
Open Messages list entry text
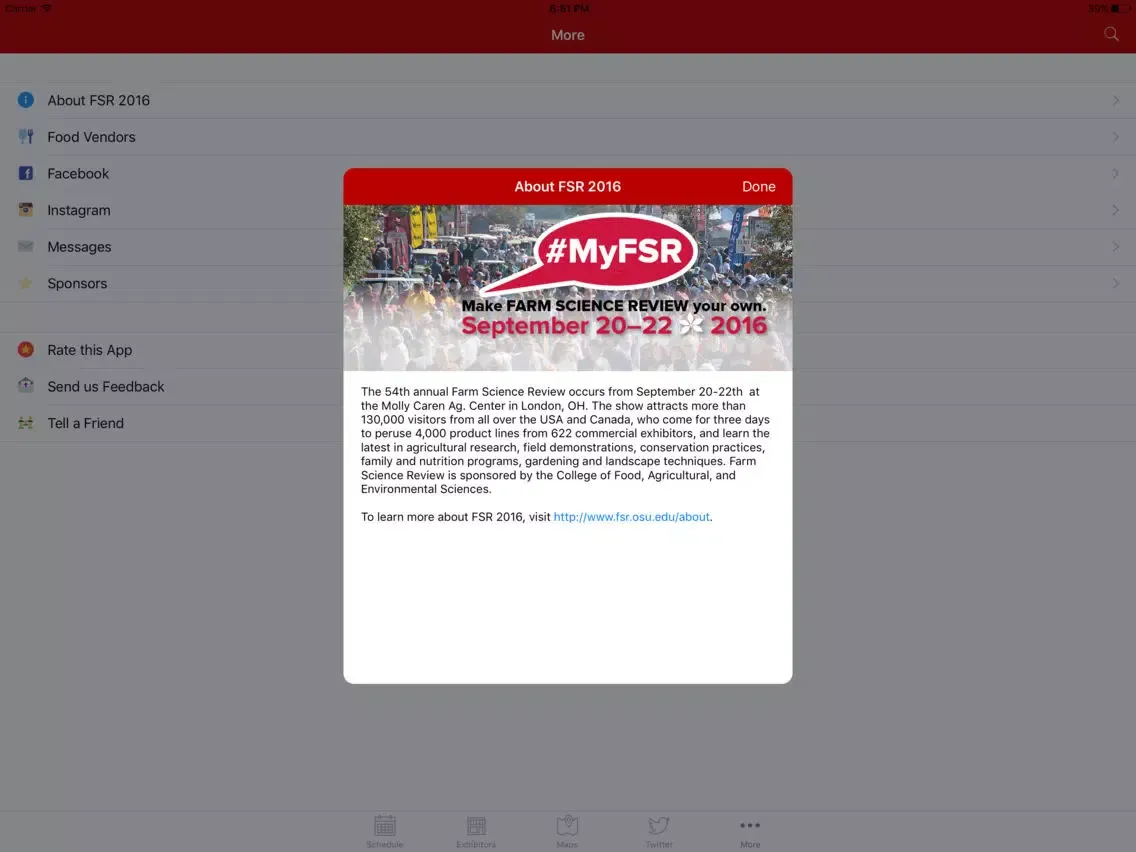[79, 247]
